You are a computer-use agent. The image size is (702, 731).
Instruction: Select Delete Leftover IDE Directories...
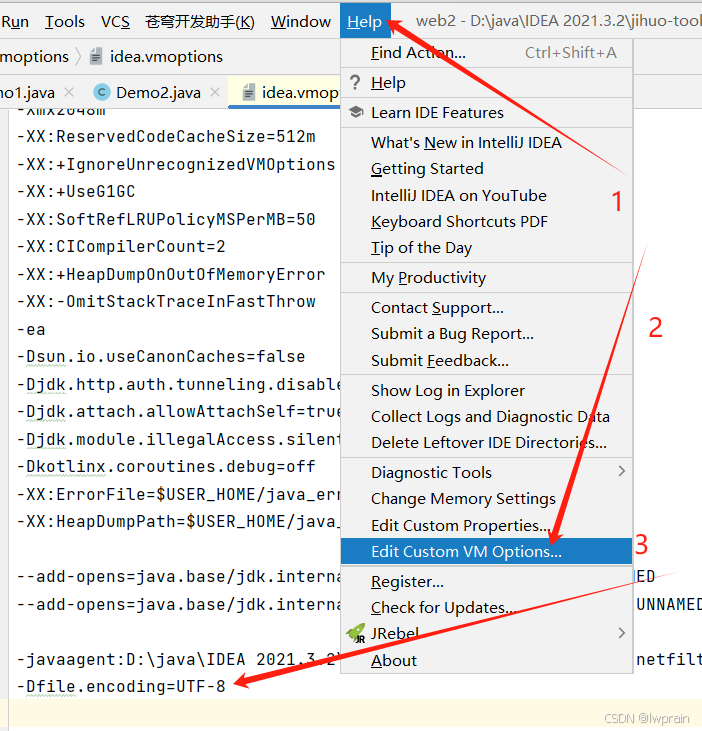click(486, 442)
